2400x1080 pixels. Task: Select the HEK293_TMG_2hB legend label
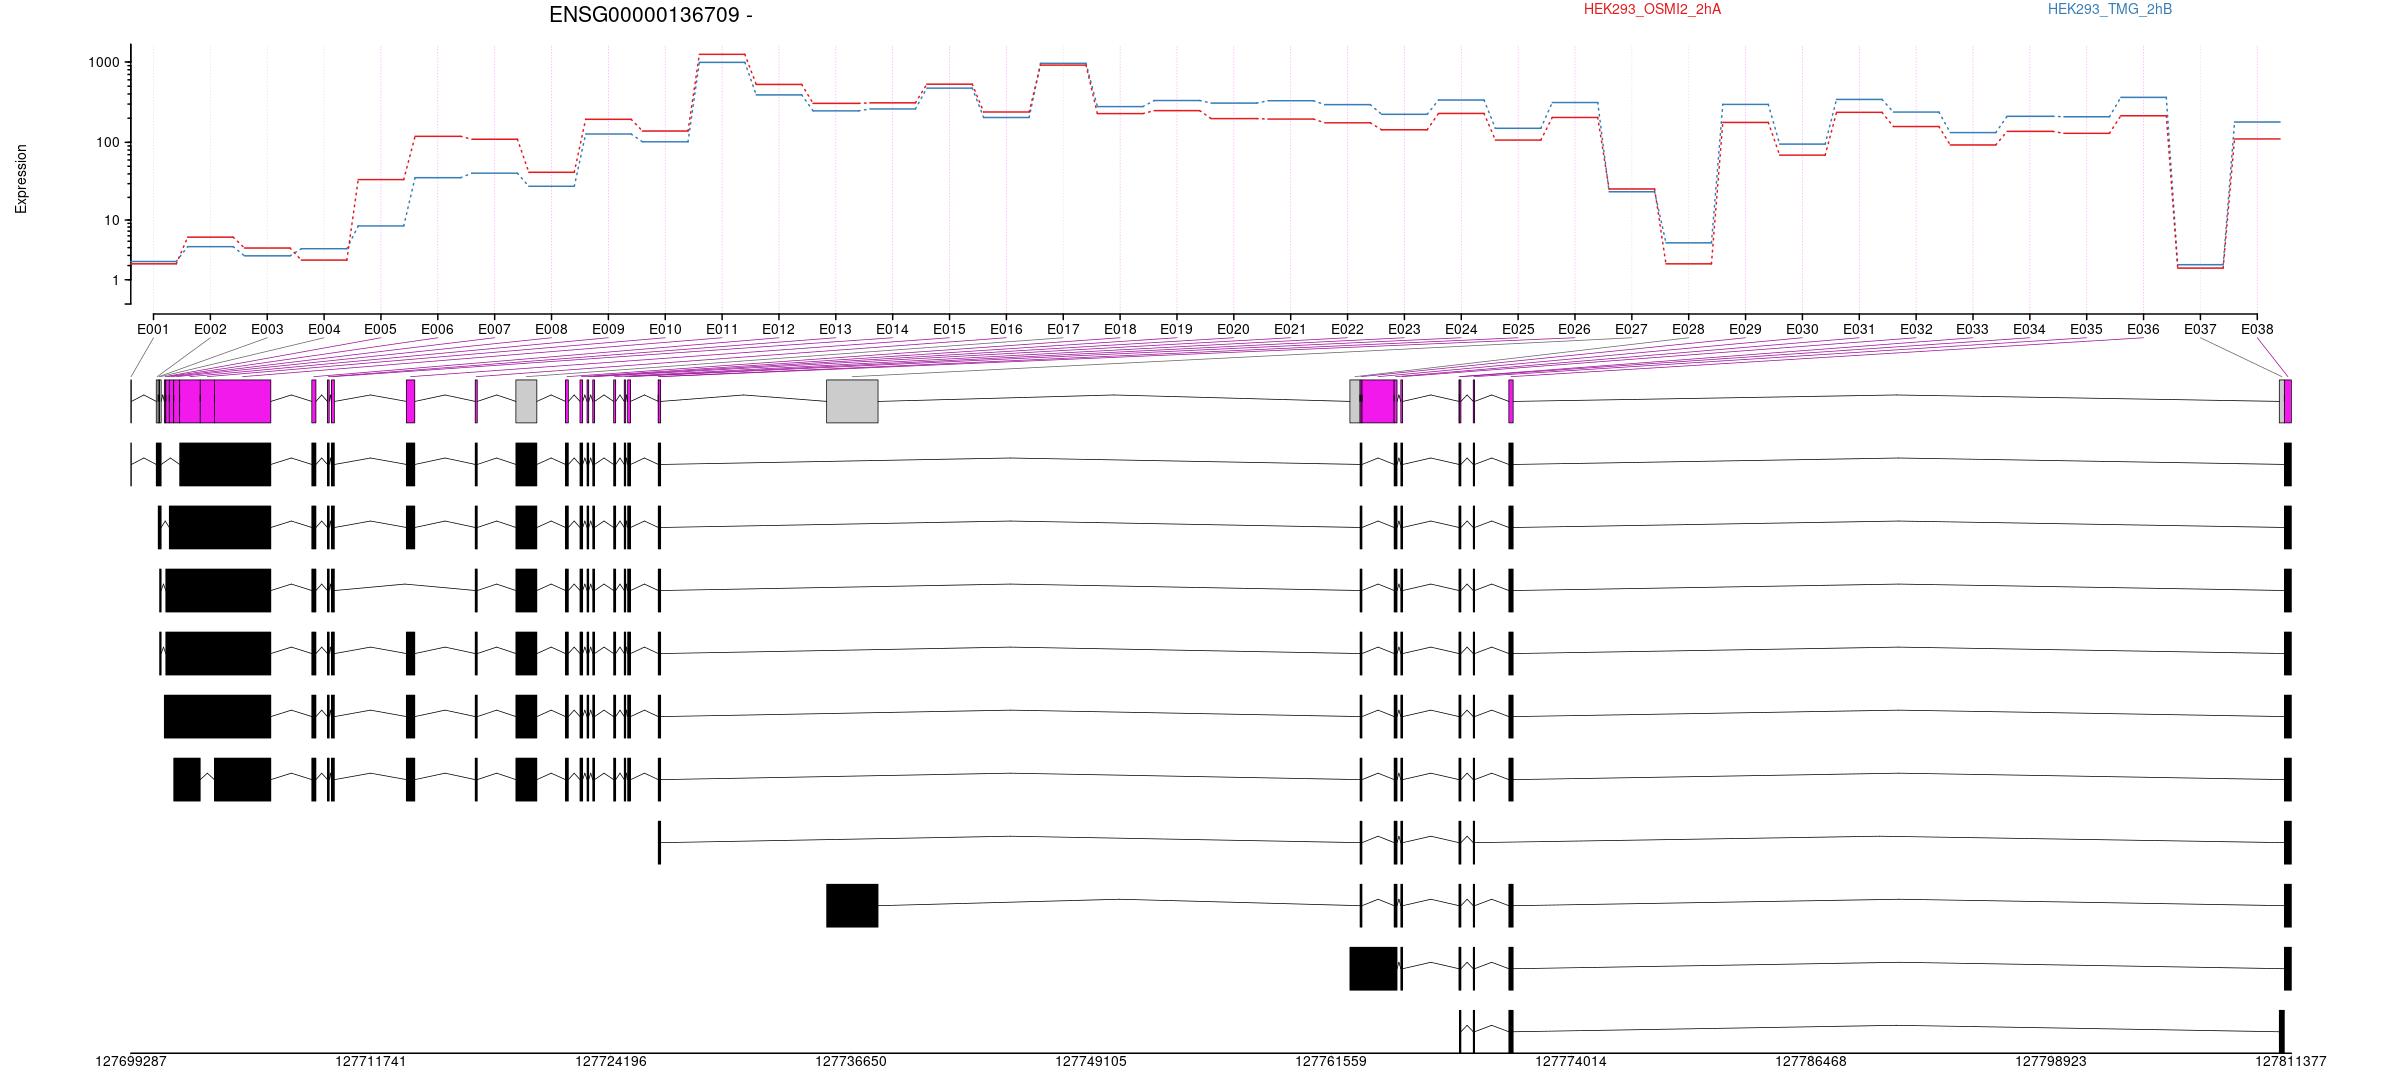[x=2109, y=9]
